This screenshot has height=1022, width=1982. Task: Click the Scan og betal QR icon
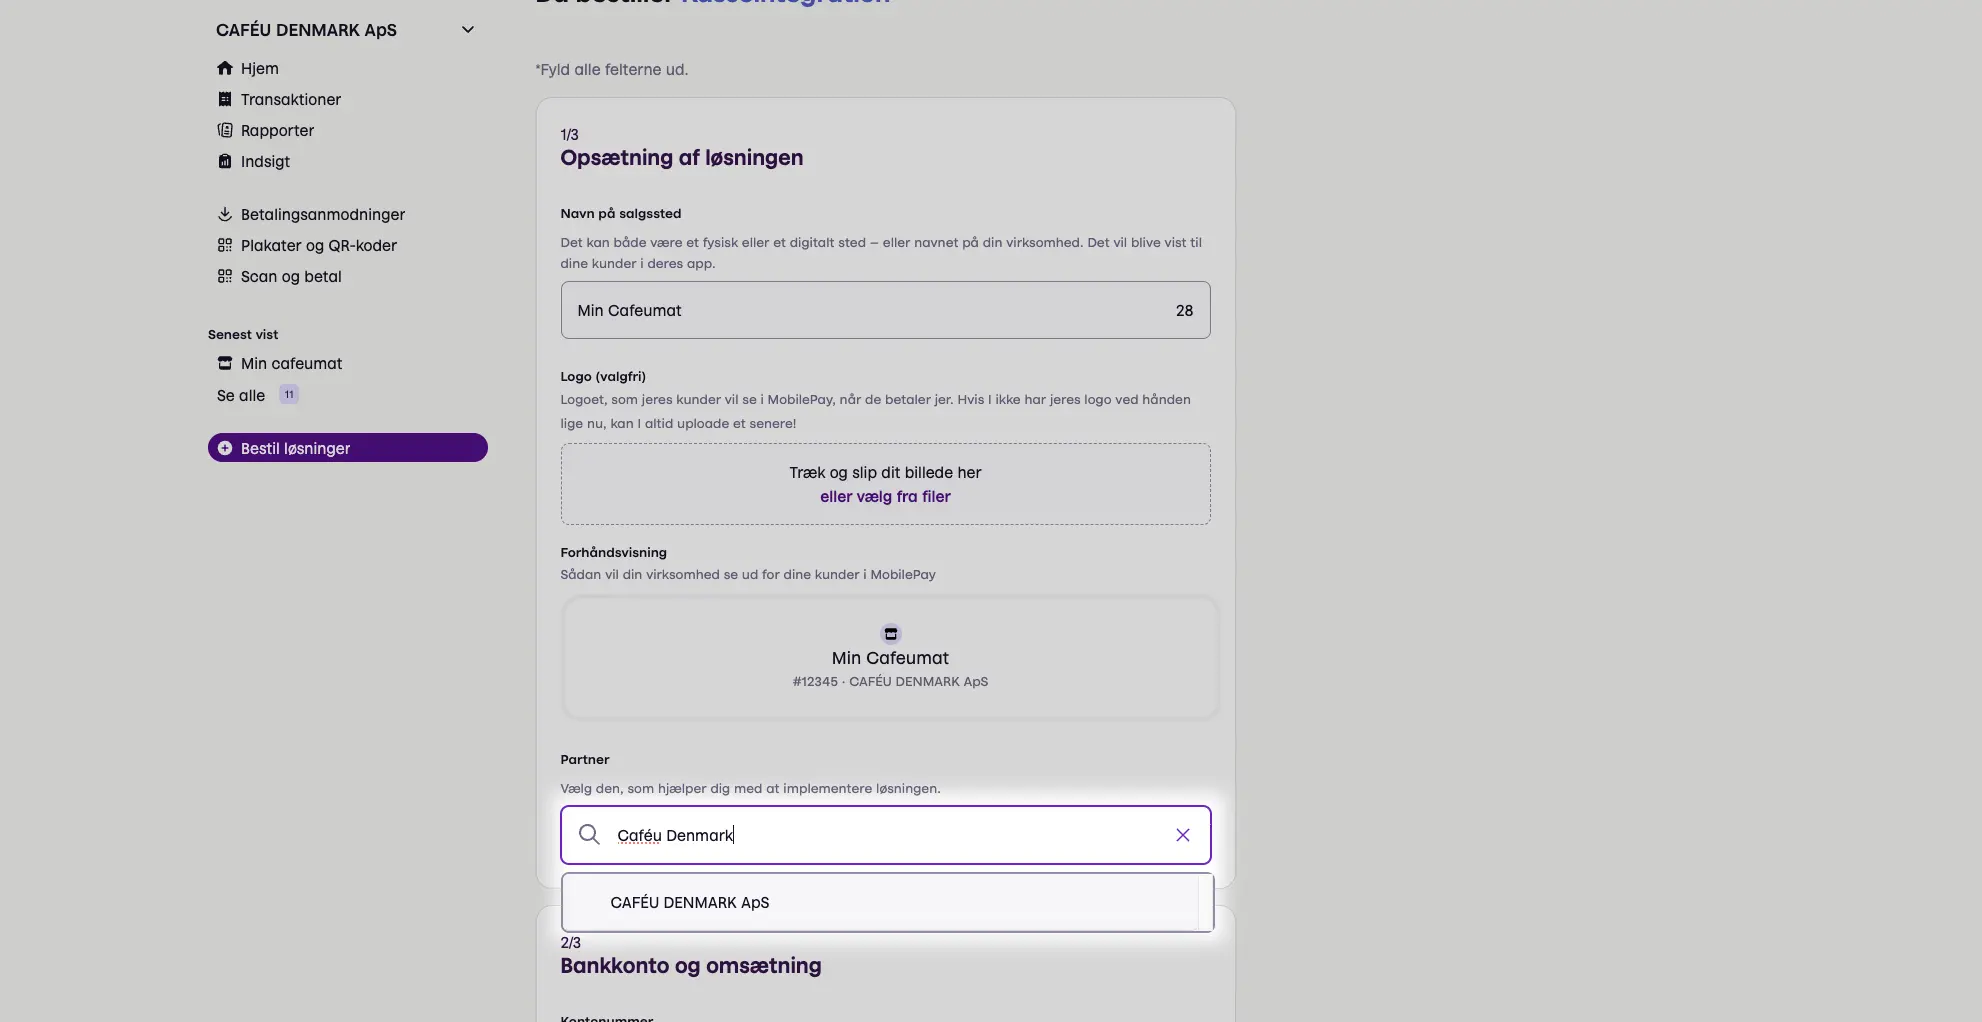tap(225, 276)
